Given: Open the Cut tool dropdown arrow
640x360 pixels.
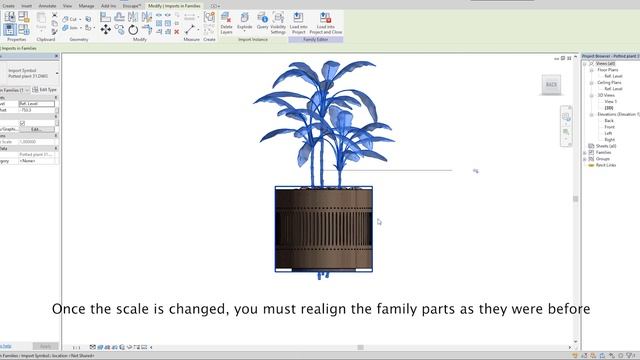Looking at the screenshot, I should [80, 19].
